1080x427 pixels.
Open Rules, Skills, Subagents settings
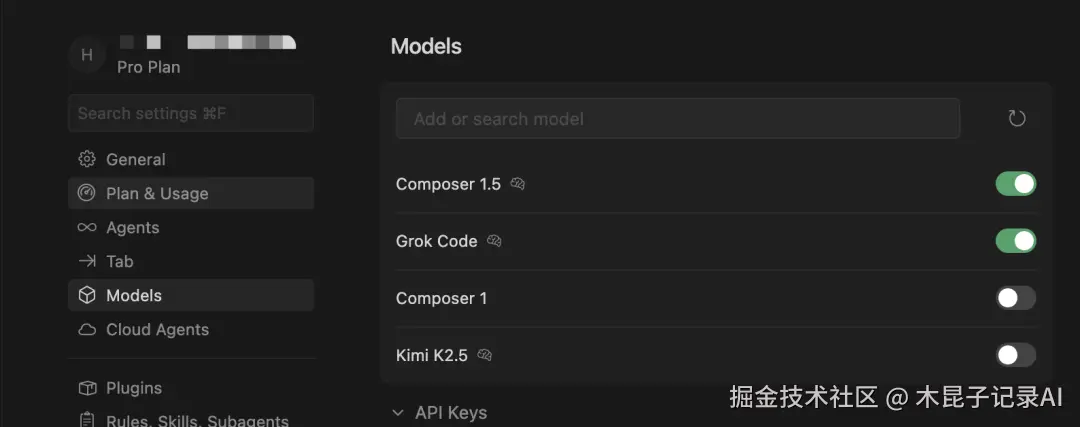tap(197, 420)
